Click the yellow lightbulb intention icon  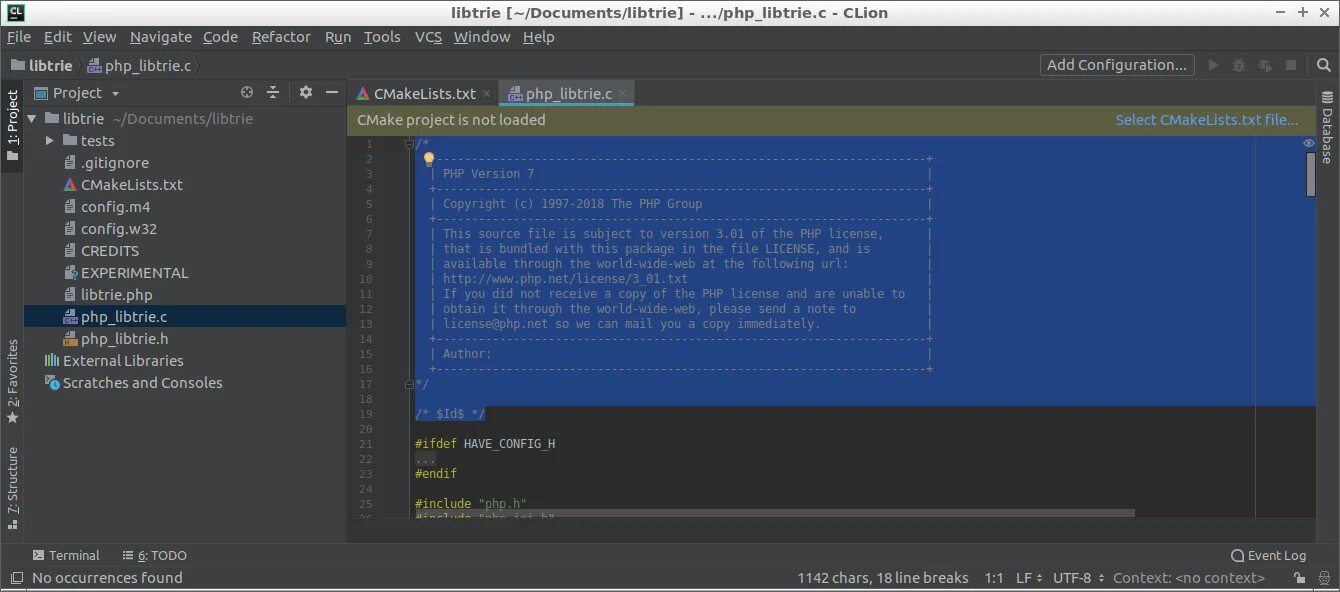[429, 158]
